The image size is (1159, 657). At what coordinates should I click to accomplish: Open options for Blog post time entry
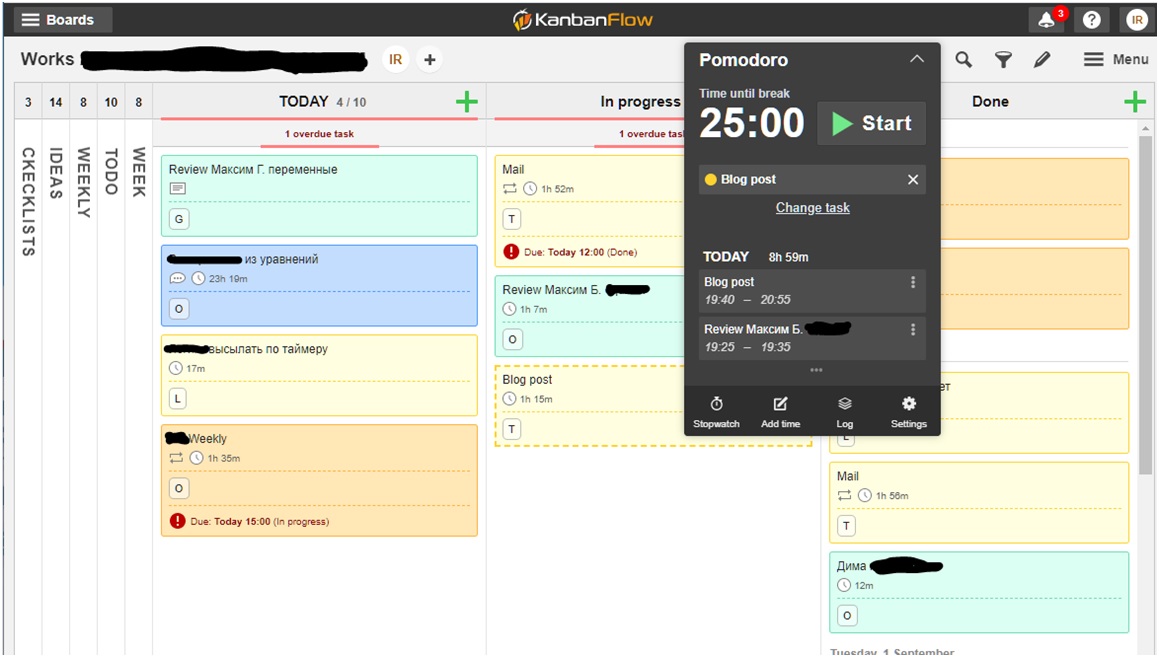(913, 282)
